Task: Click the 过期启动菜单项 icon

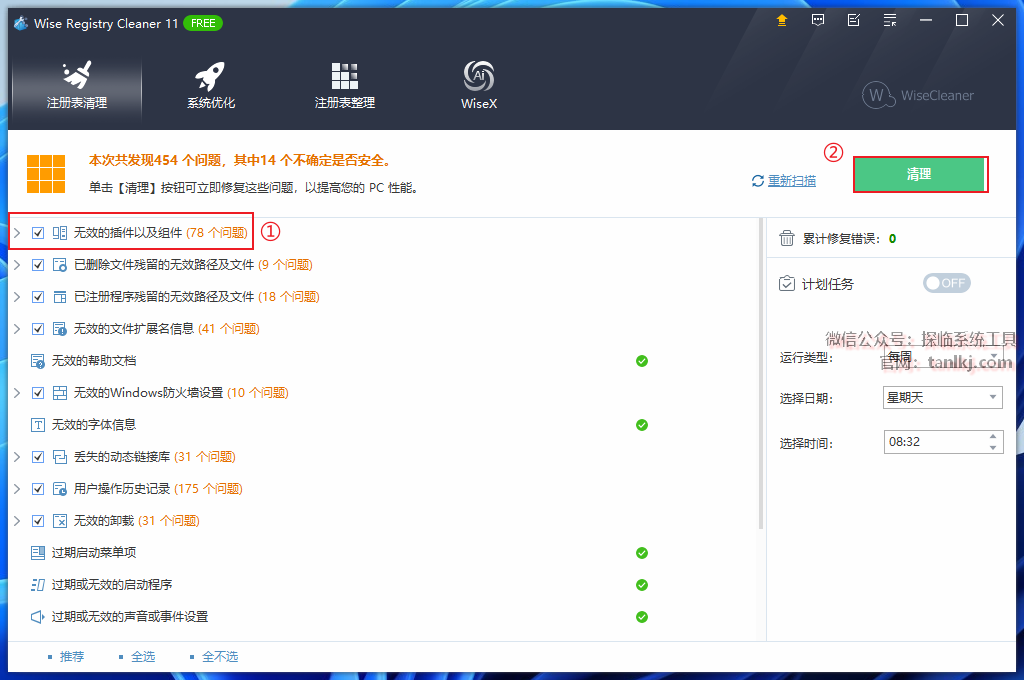Action: tap(38, 553)
